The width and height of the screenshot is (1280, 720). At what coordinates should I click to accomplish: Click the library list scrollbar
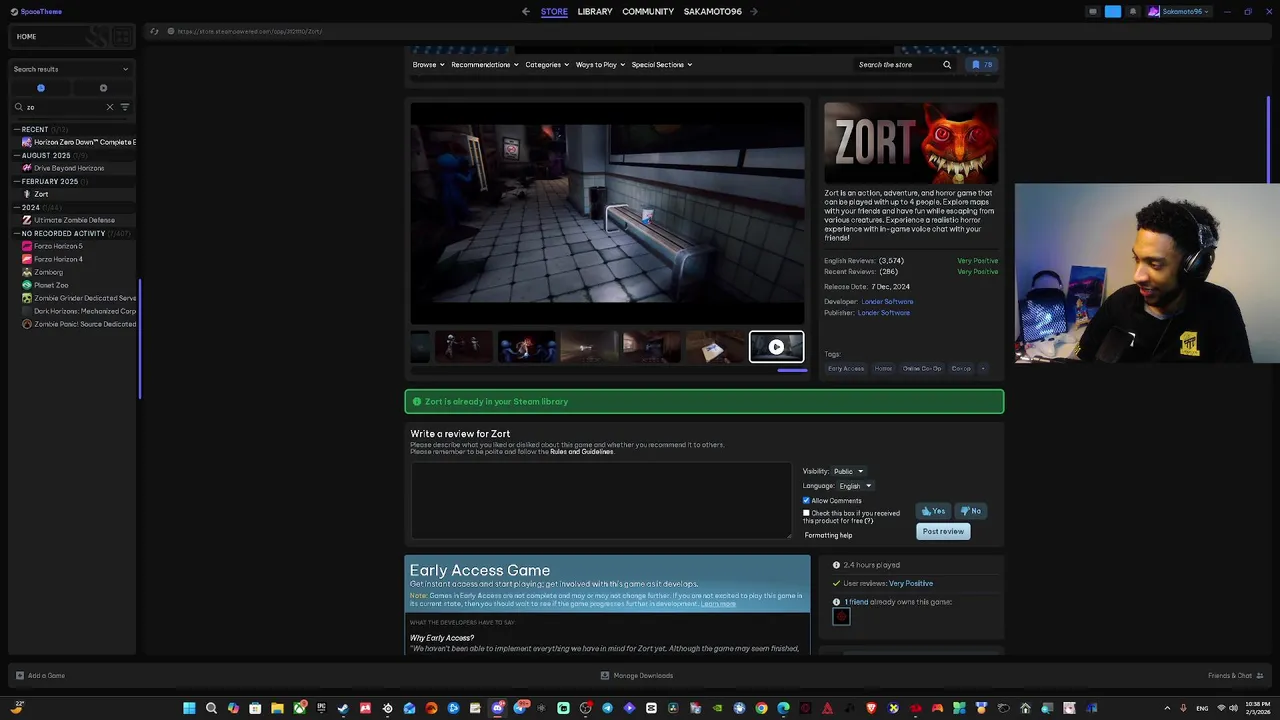pos(140,340)
